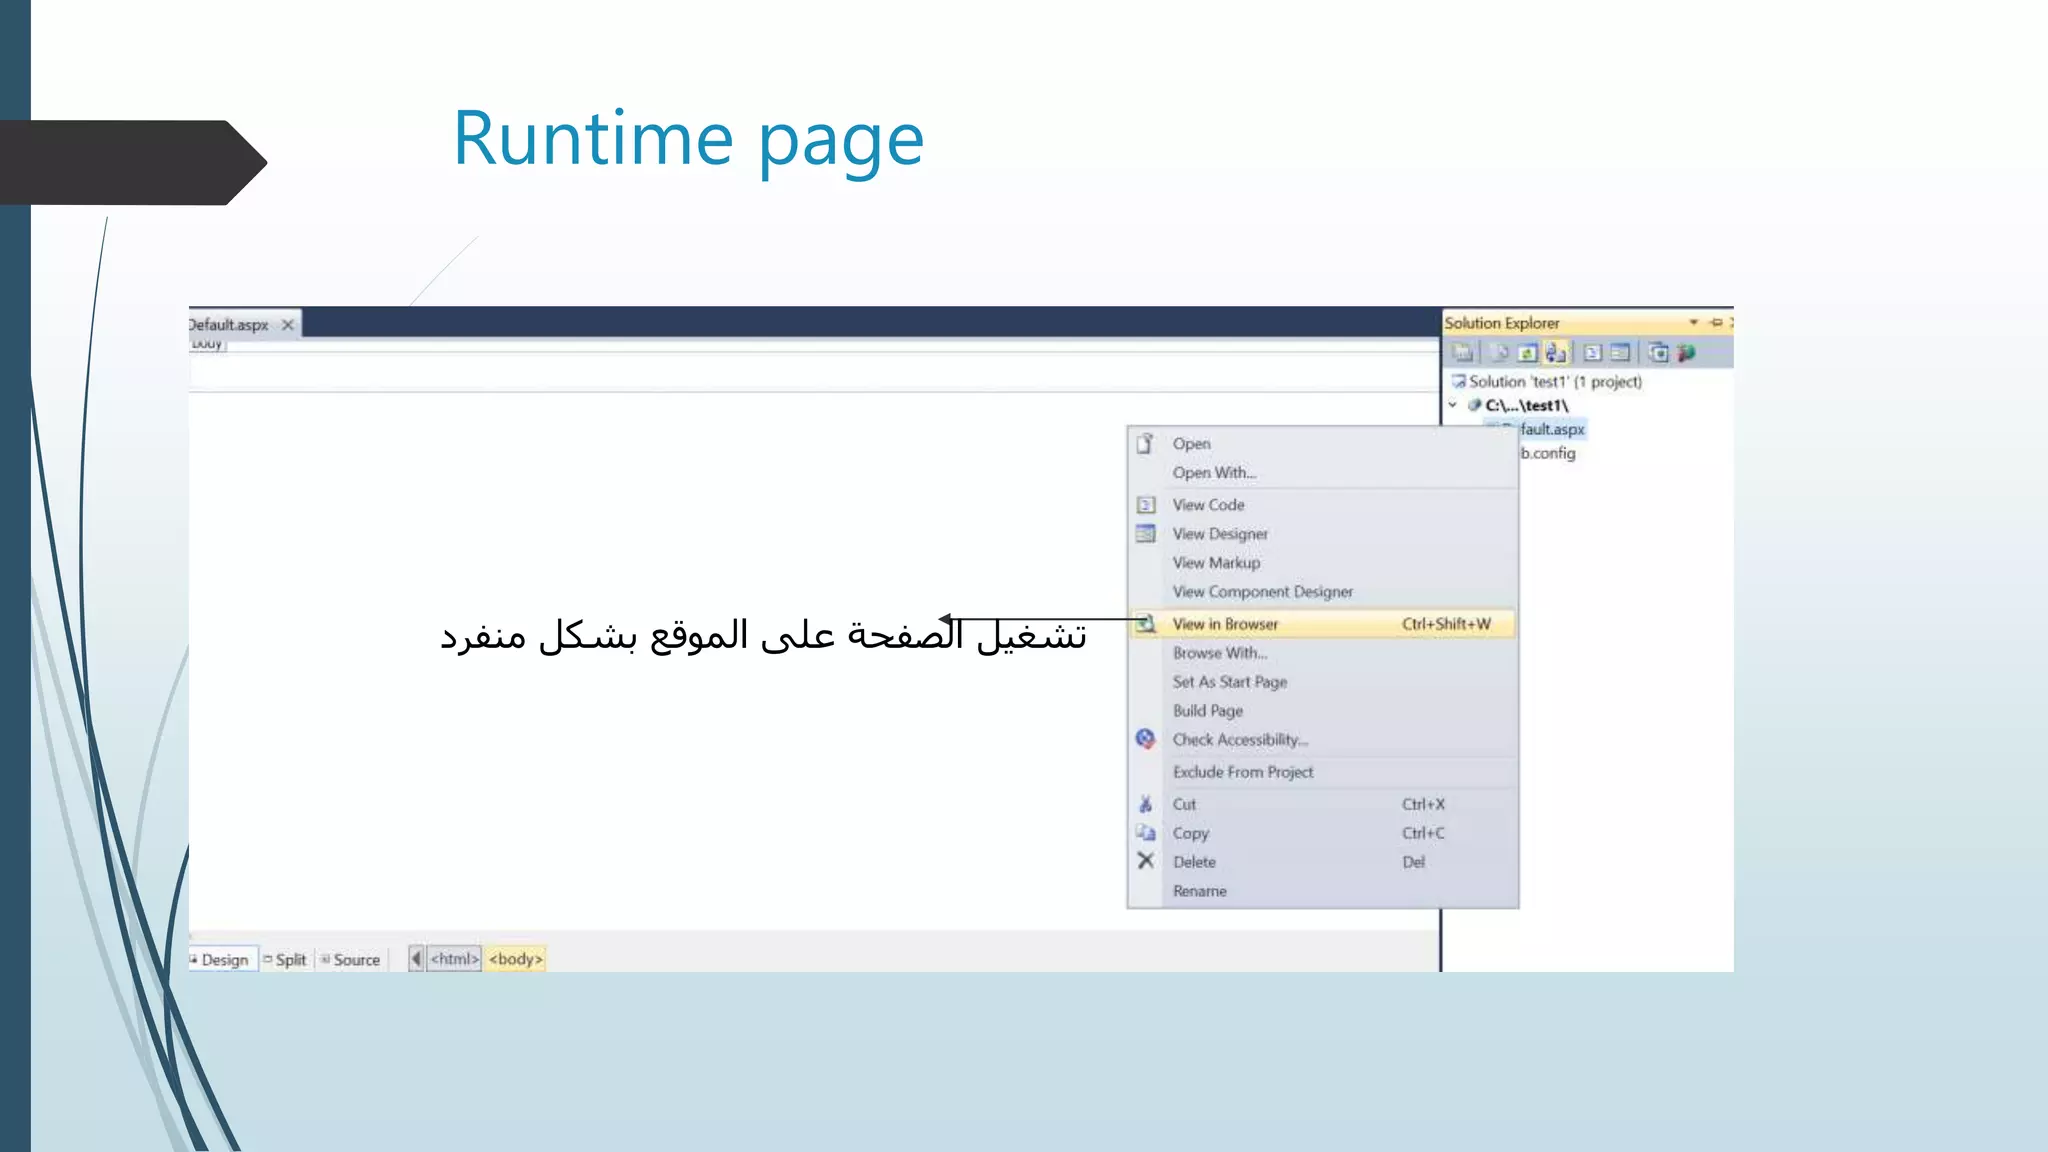This screenshot has height=1152, width=2048.
Task: Choose Browse With... from the menu
Action: click(x=1322, y=653)
